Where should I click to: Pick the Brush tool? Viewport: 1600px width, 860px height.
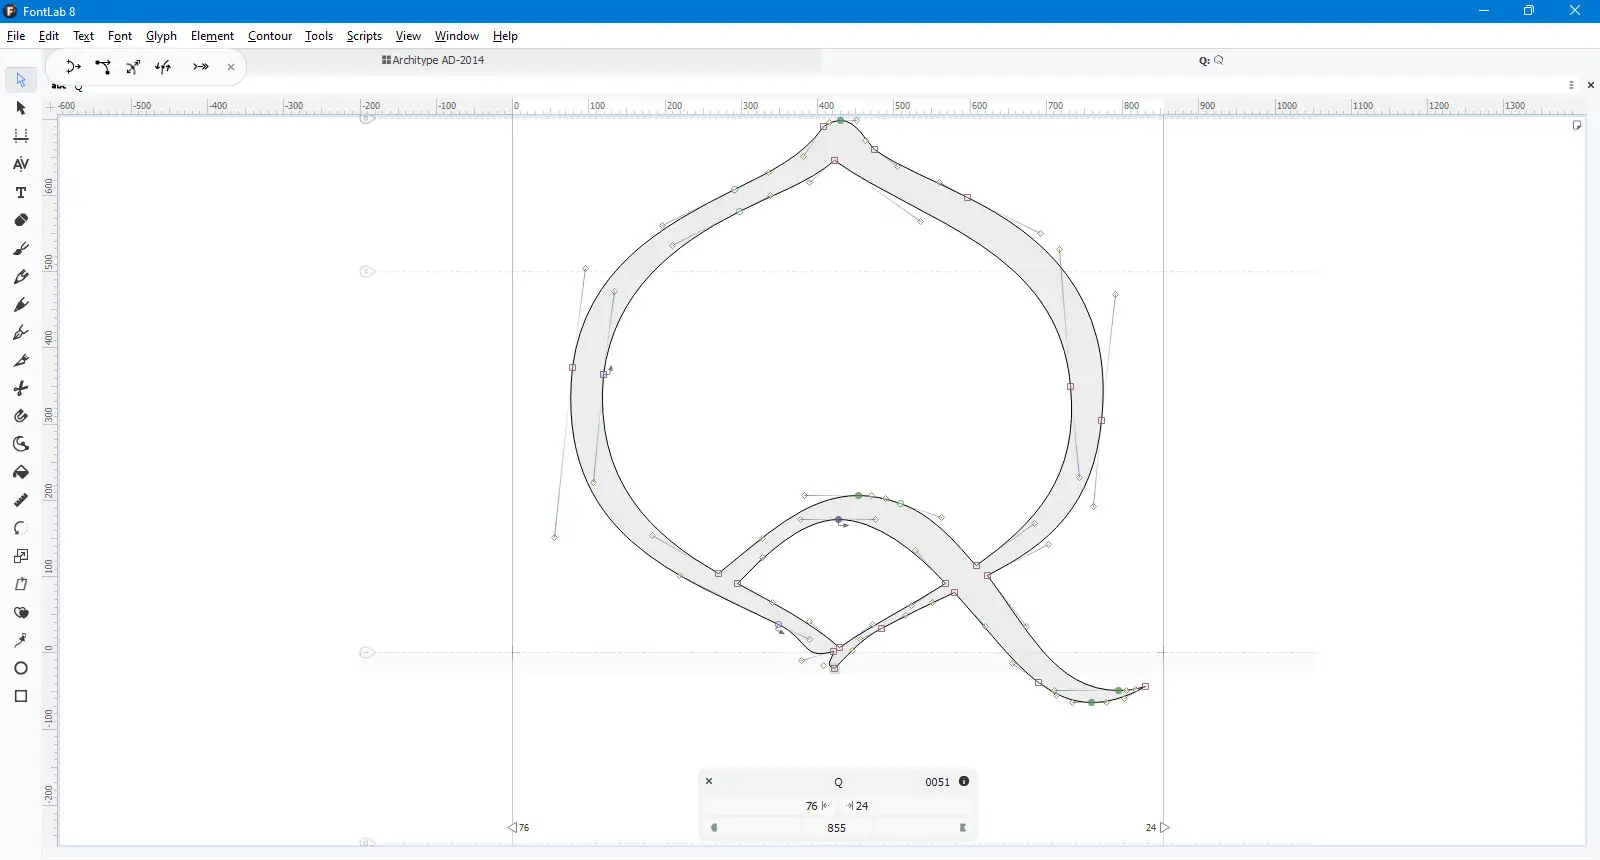coord(21,248)
